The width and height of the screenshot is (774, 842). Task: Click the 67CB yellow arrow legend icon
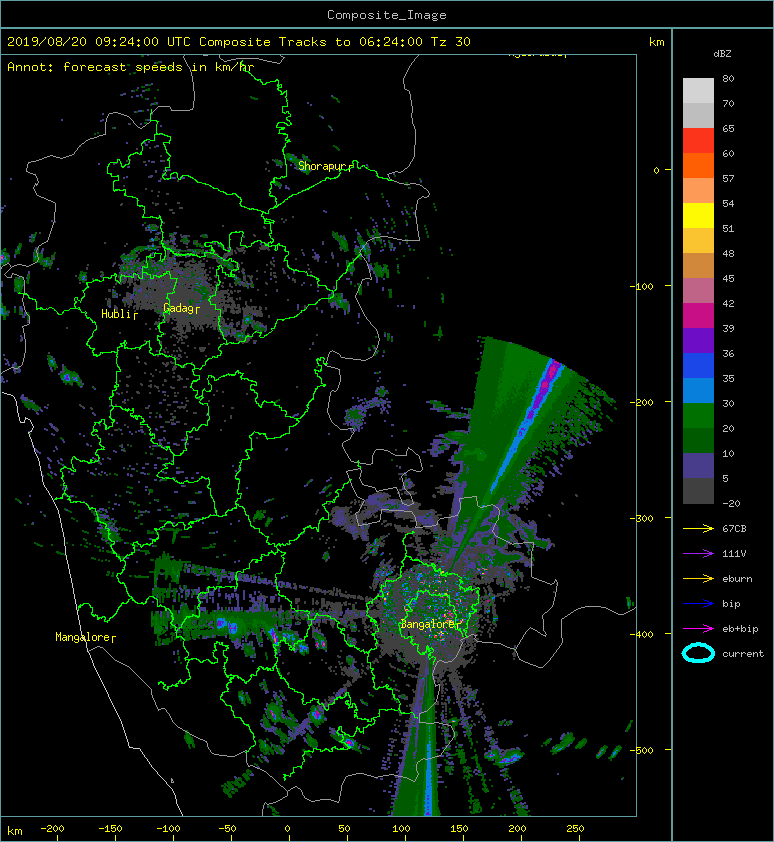tap(698, 528)
